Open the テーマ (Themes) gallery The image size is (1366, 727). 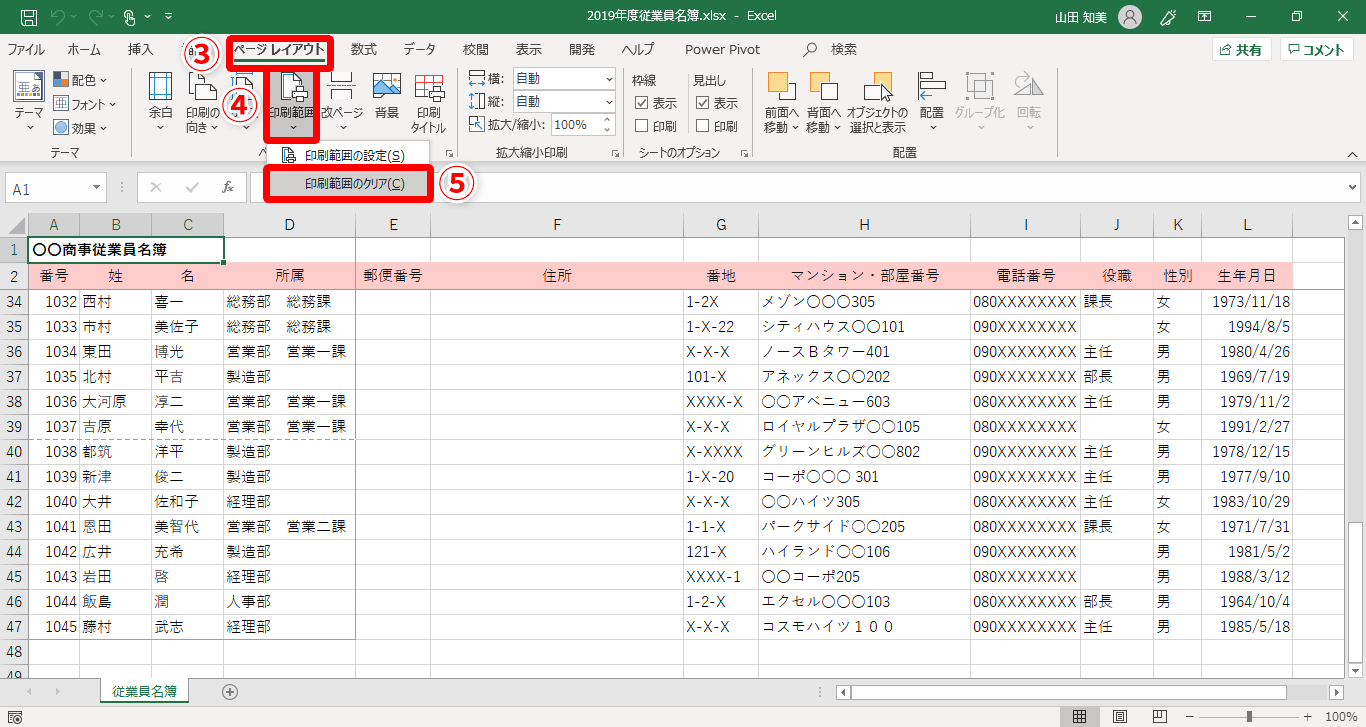point(28,102)
